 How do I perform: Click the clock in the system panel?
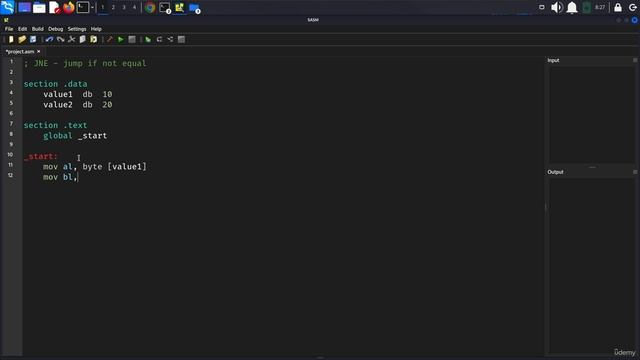click(600, 7)
